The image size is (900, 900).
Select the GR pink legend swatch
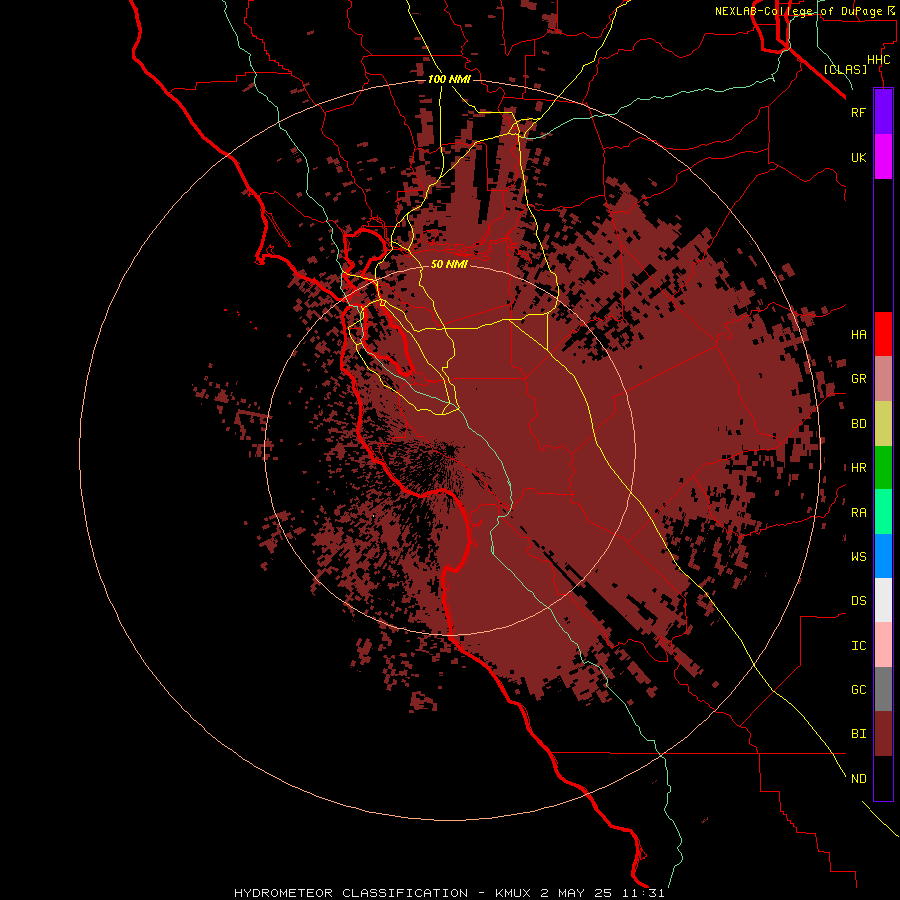coord(883,379)
